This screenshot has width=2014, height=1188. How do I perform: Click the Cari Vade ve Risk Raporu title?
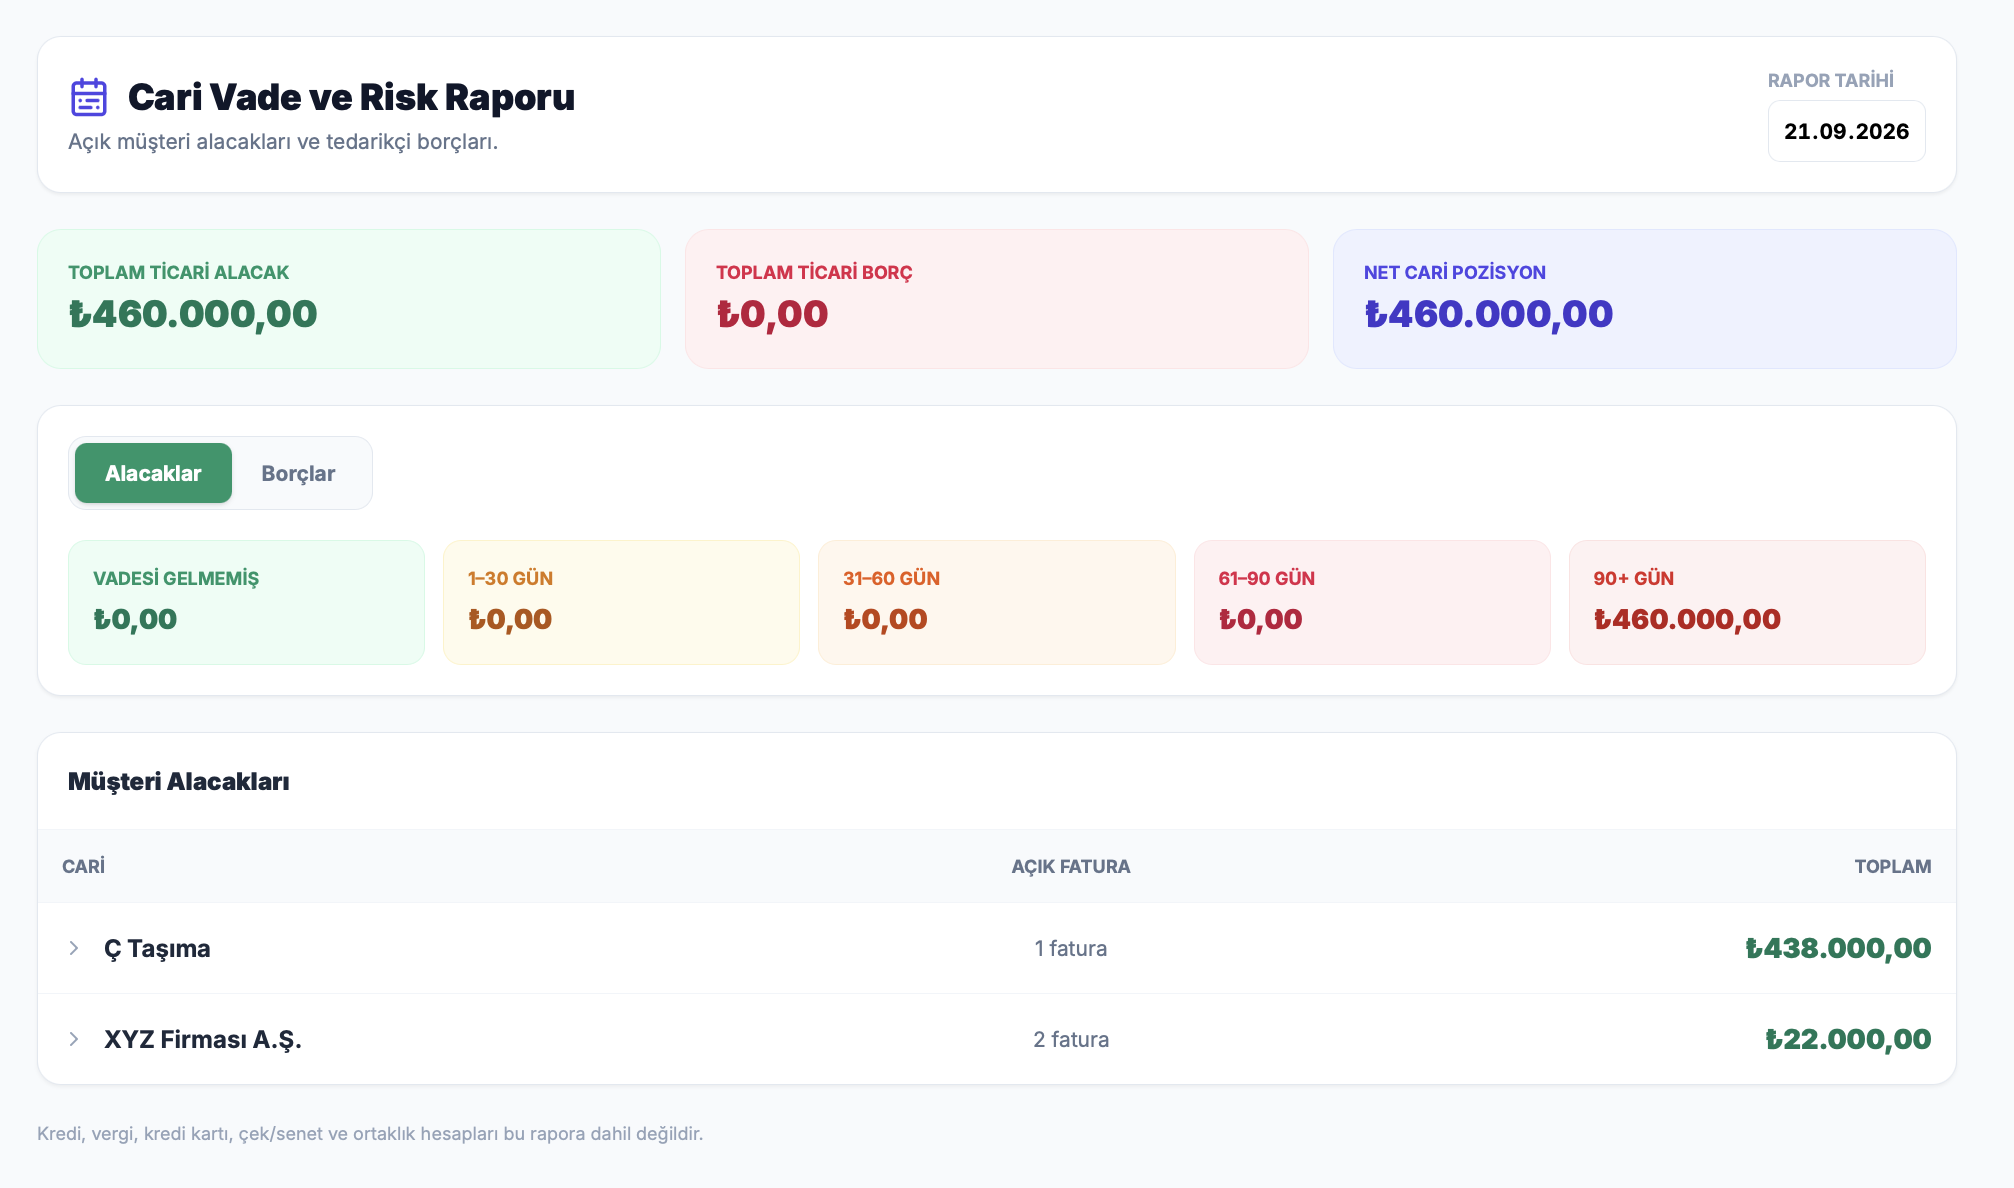pyautogui.click(x=351, y=97)
